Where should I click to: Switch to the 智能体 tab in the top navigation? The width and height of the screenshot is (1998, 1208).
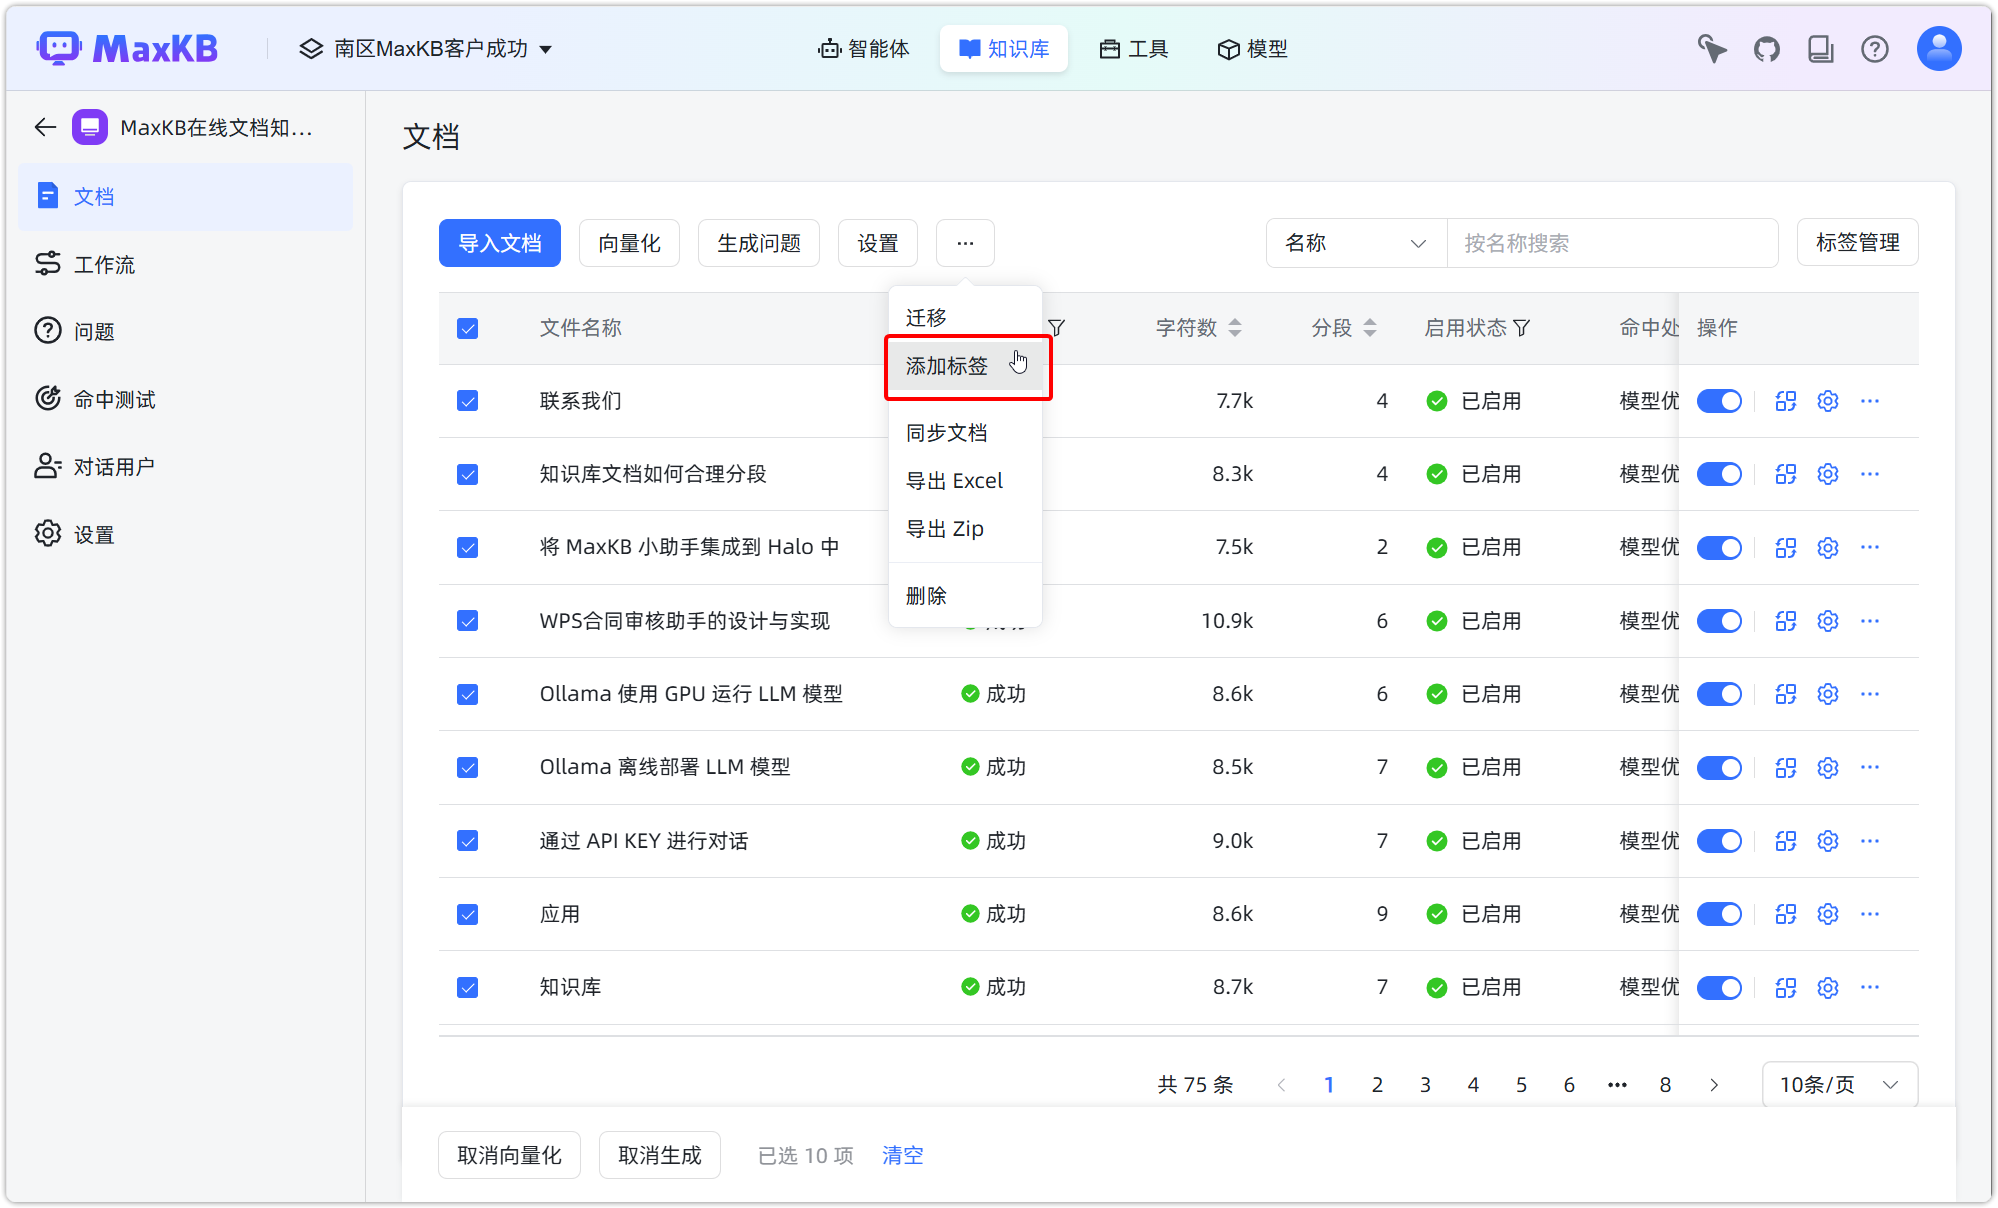coord(863,48)
